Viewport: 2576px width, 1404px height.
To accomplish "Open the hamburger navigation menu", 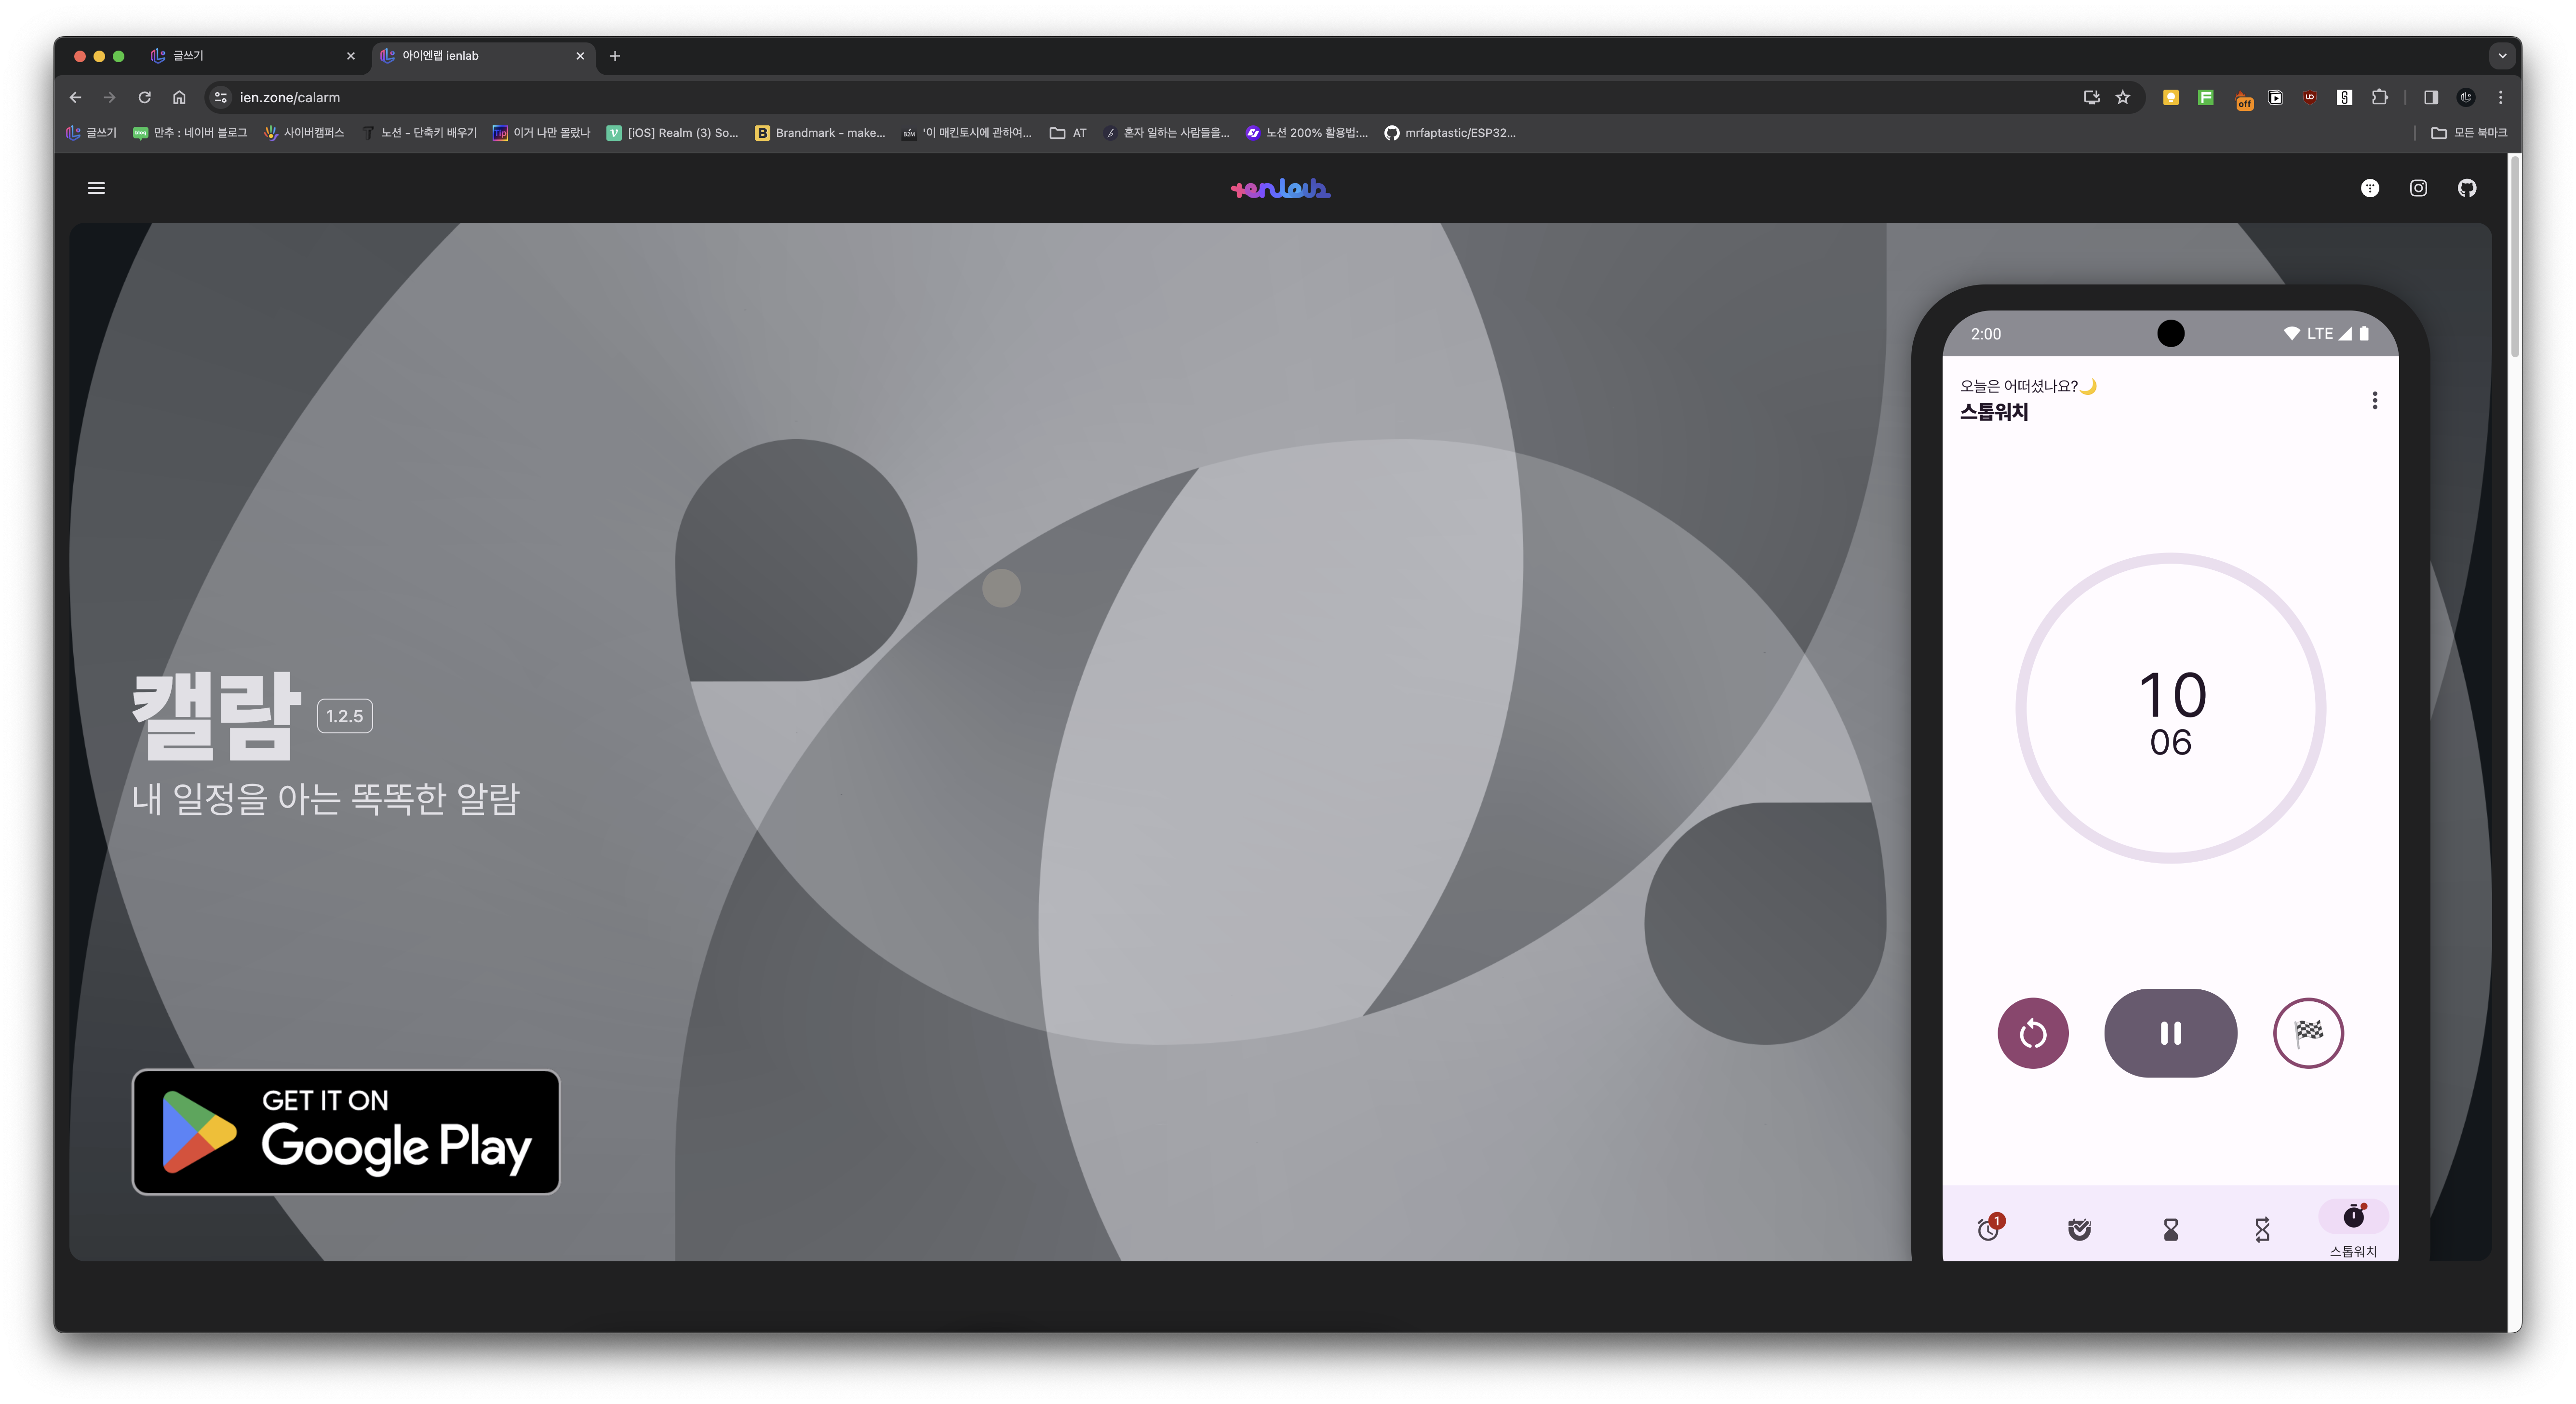I will coord(96,188).
